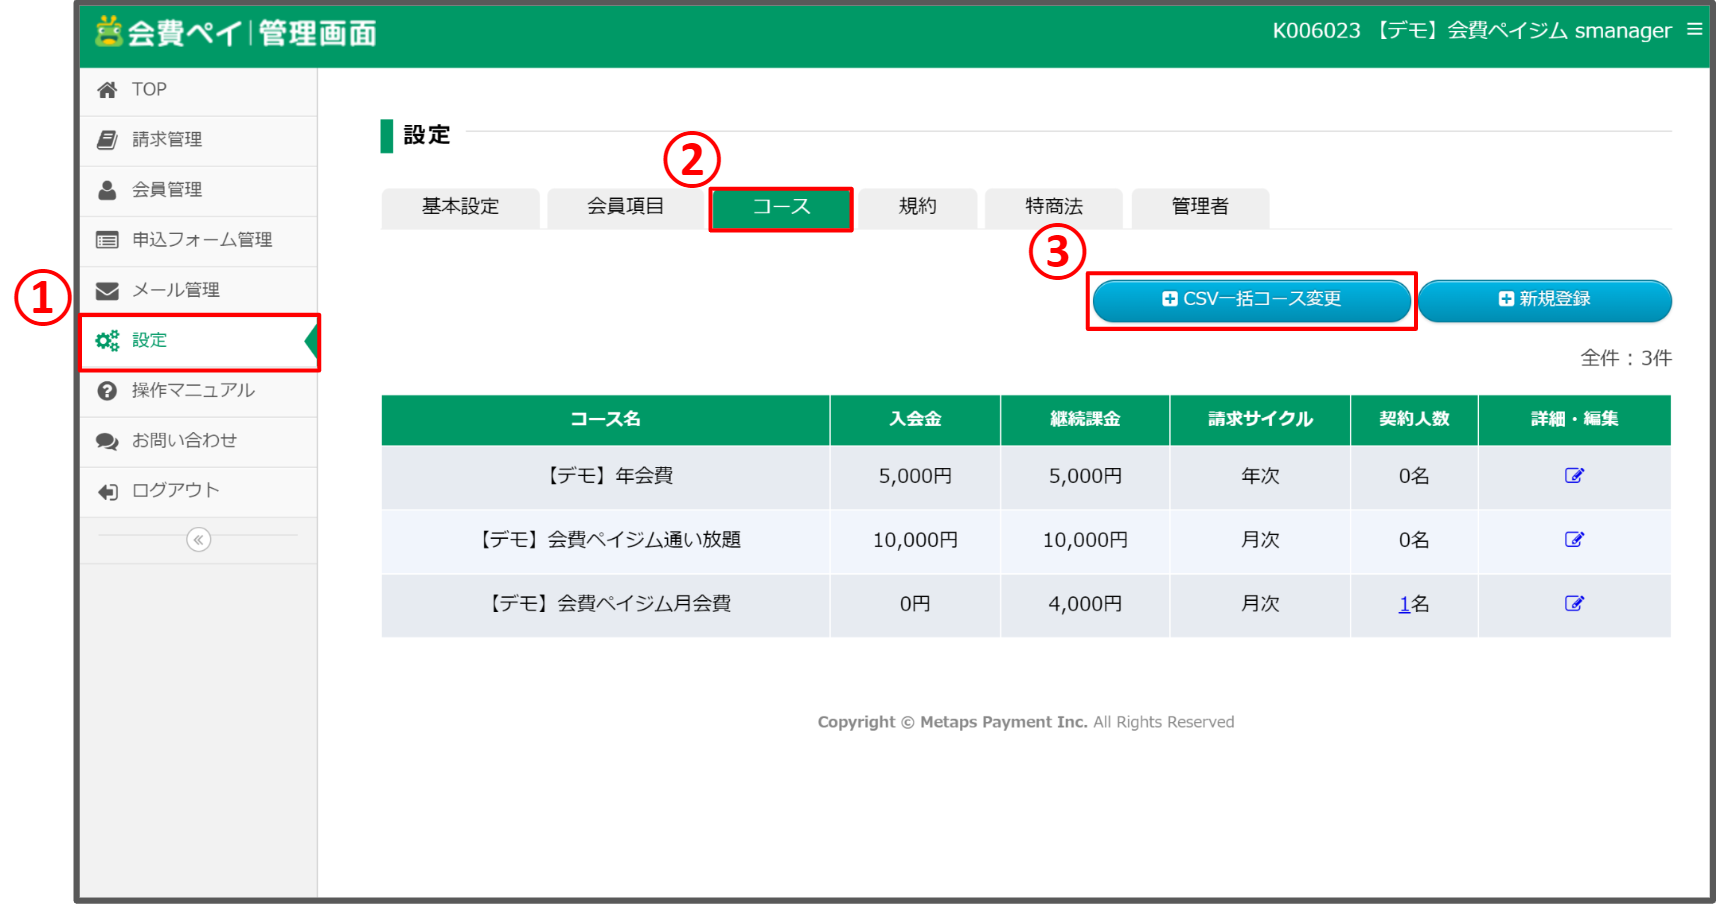Open edit icon for 会費ペイジム通い放題 course
Viewport: 1717px width, 904px height.
[1574, 540]
